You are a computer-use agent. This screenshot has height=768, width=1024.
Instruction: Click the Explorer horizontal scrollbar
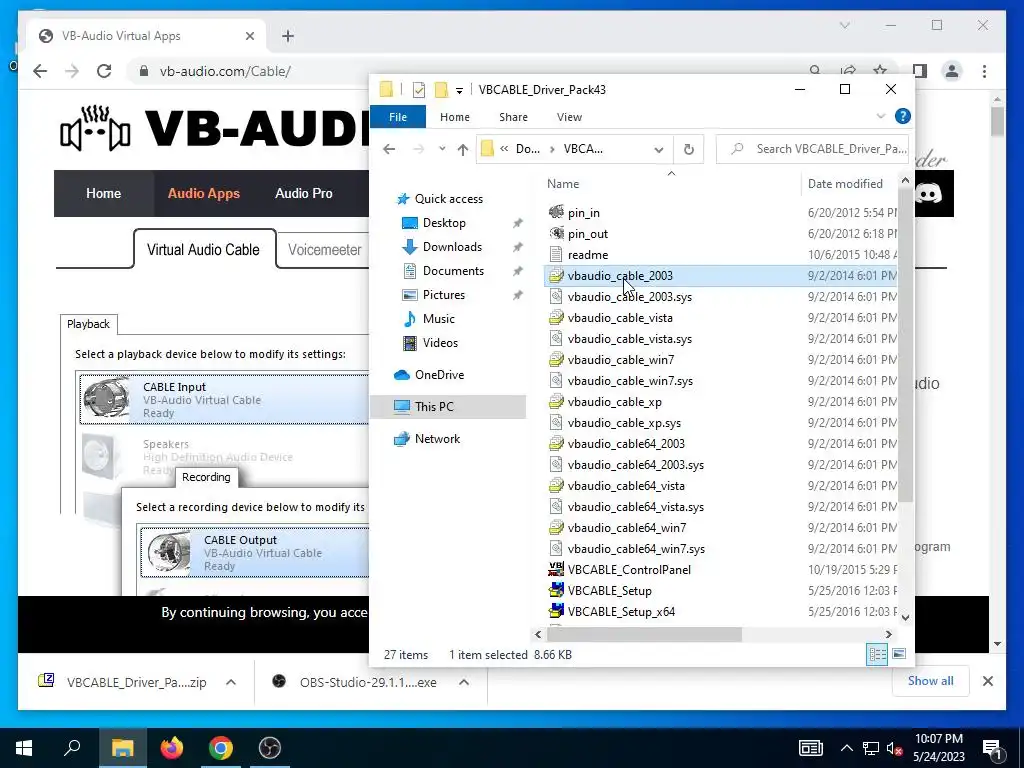click(x=644, y=634)
